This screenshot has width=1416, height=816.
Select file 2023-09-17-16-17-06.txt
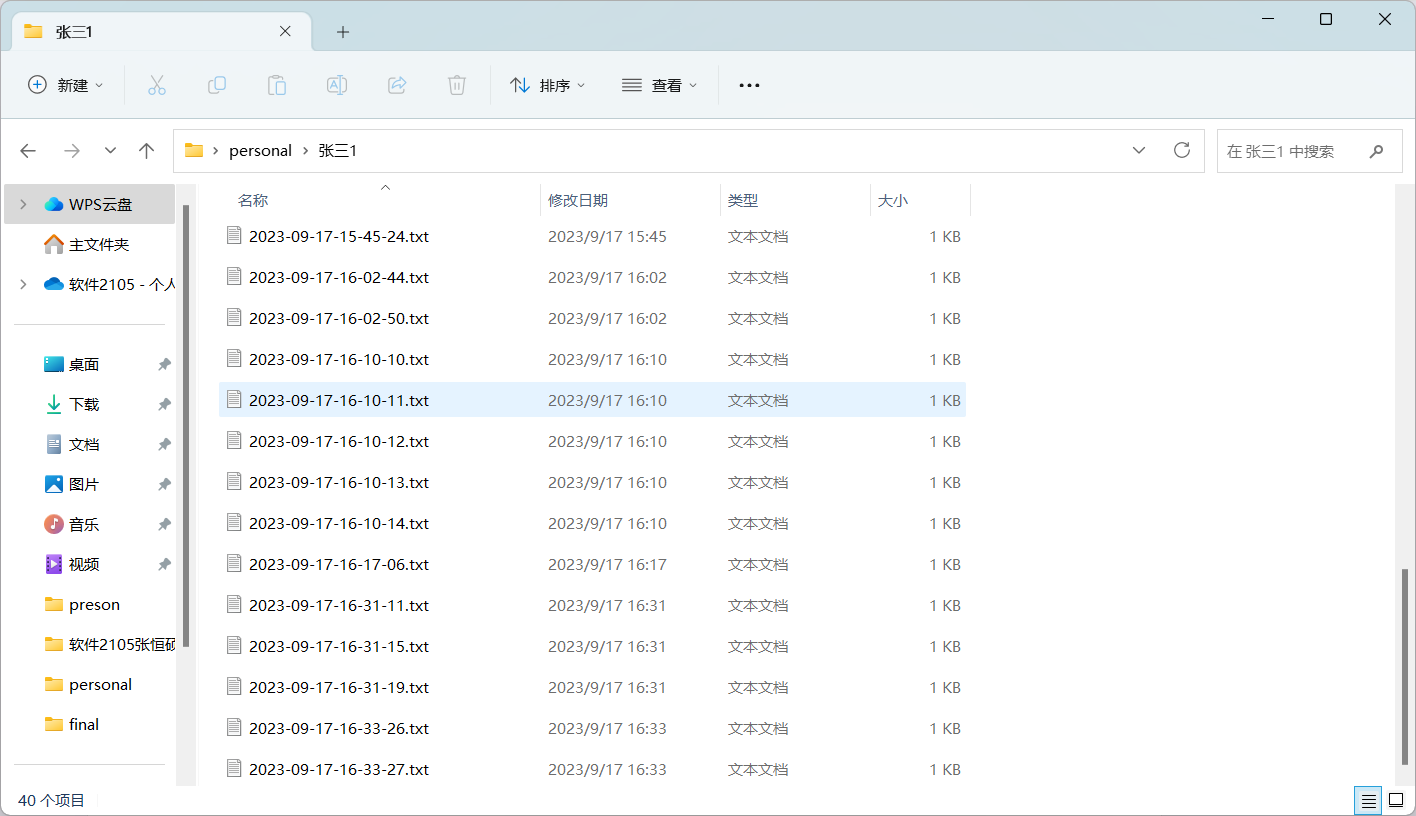click(592, 564)
